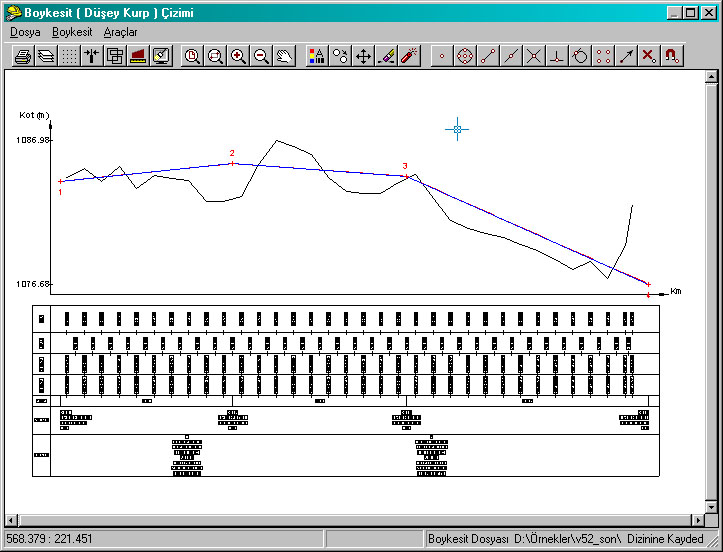Click the vertical scrollbar down arrow
This screenshot has height=552, width=723.
(x=714, y=504)
